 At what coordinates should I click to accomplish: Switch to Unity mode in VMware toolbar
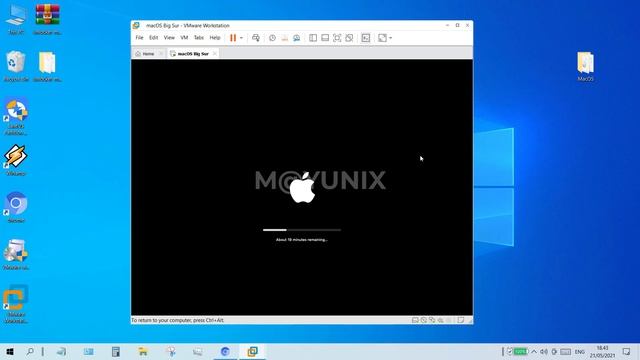[349, 38]
